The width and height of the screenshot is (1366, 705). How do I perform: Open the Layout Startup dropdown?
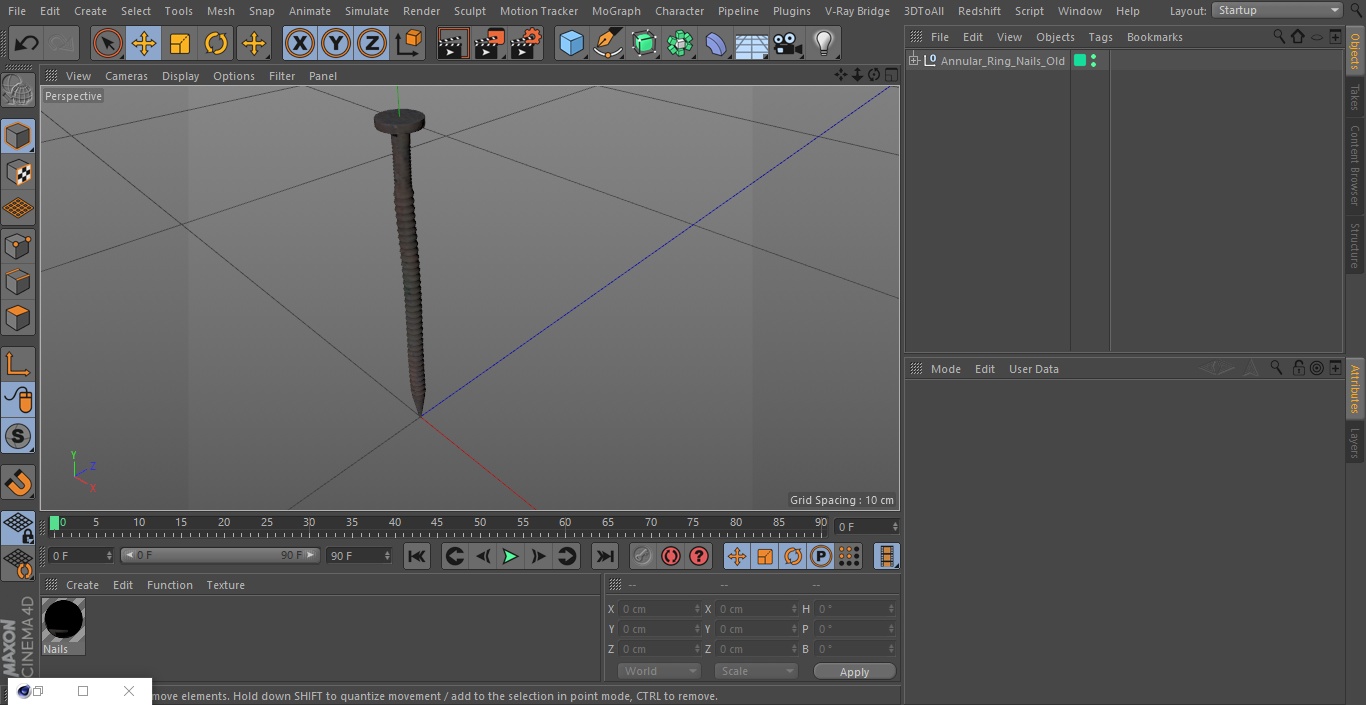(x=1278, y=10)
